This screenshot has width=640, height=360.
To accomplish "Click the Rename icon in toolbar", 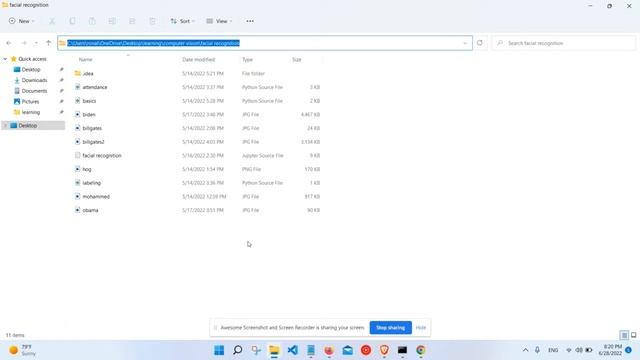I will (x=112, y=21).
